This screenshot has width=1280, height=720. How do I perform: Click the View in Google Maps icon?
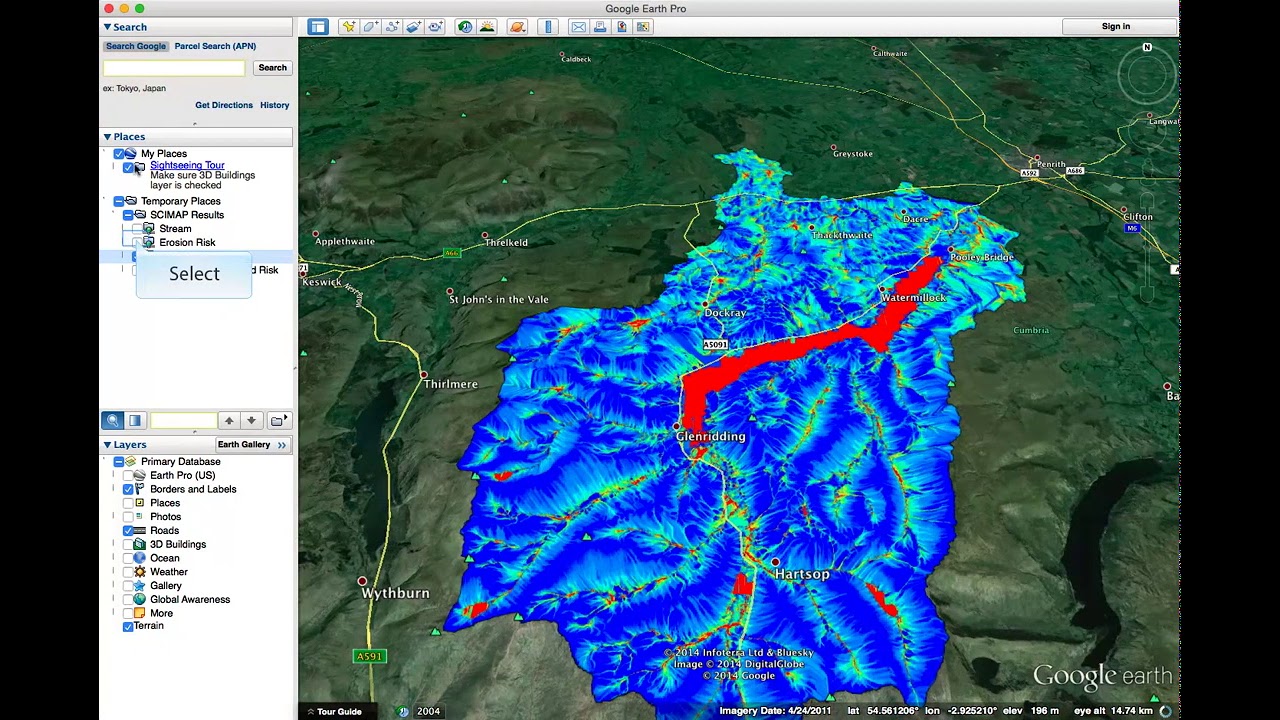643,27
